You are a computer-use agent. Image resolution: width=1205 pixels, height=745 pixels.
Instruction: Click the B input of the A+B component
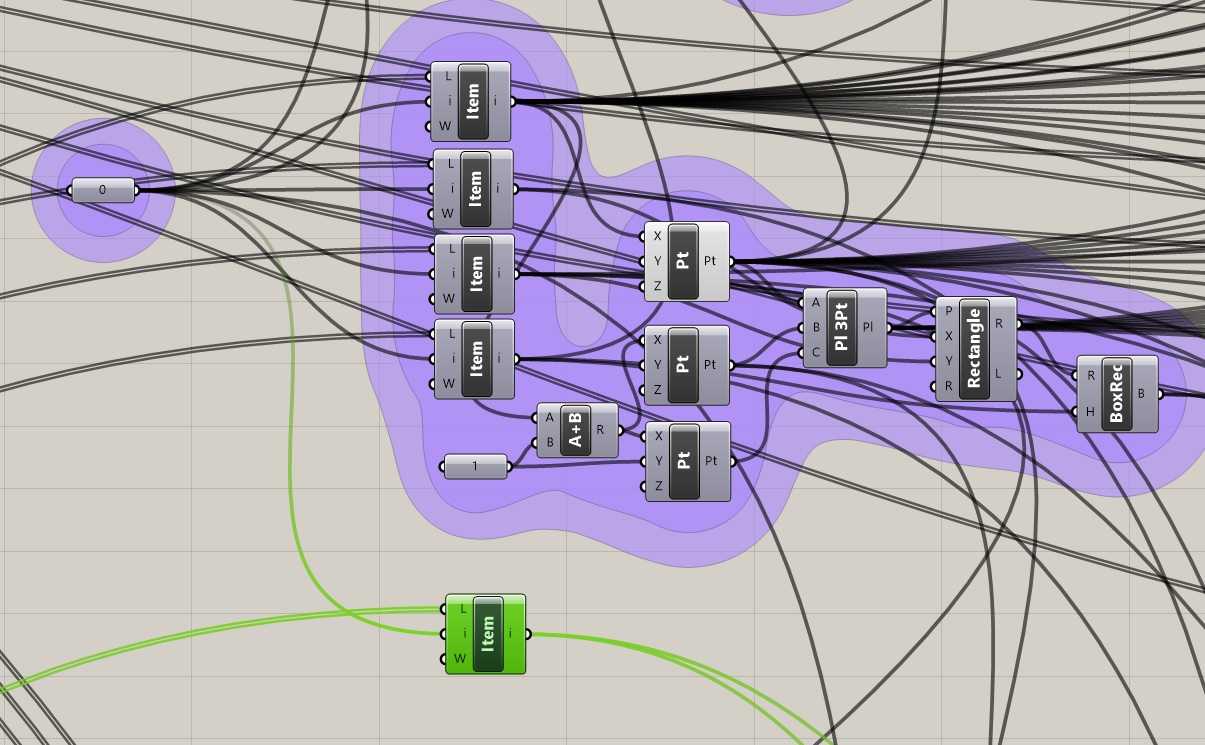(550, 443)
